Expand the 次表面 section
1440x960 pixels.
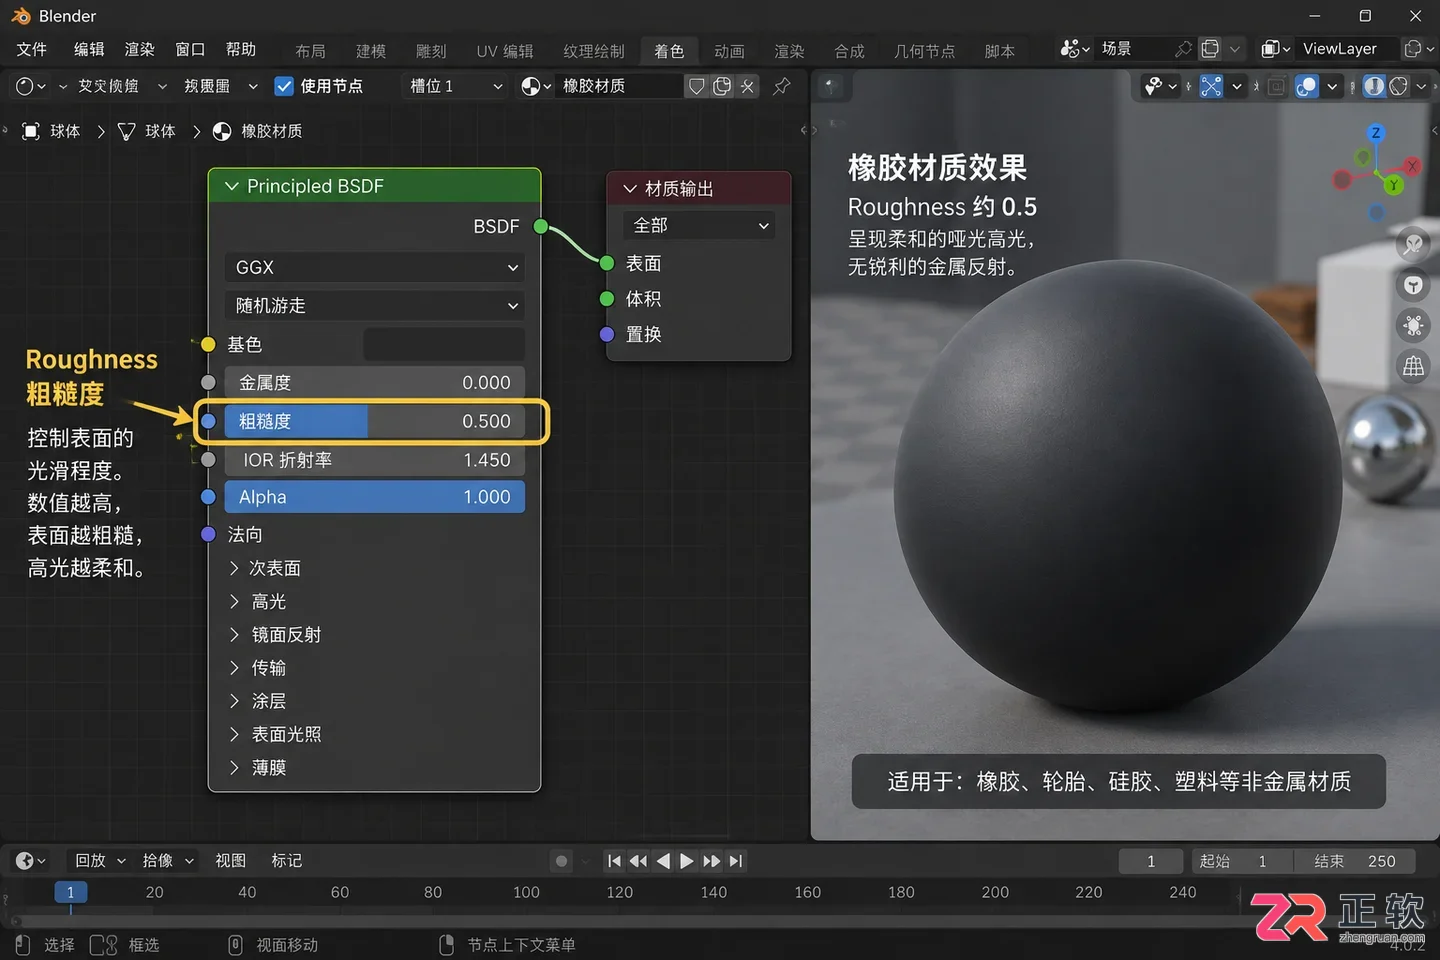click(265, 568)
